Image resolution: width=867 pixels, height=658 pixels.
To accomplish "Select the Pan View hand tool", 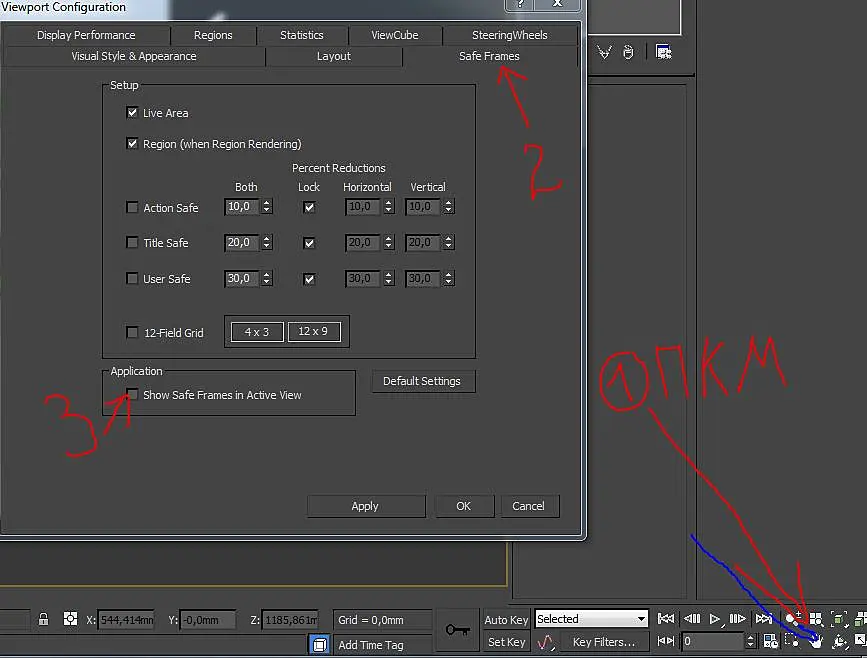I will (816, 641).
